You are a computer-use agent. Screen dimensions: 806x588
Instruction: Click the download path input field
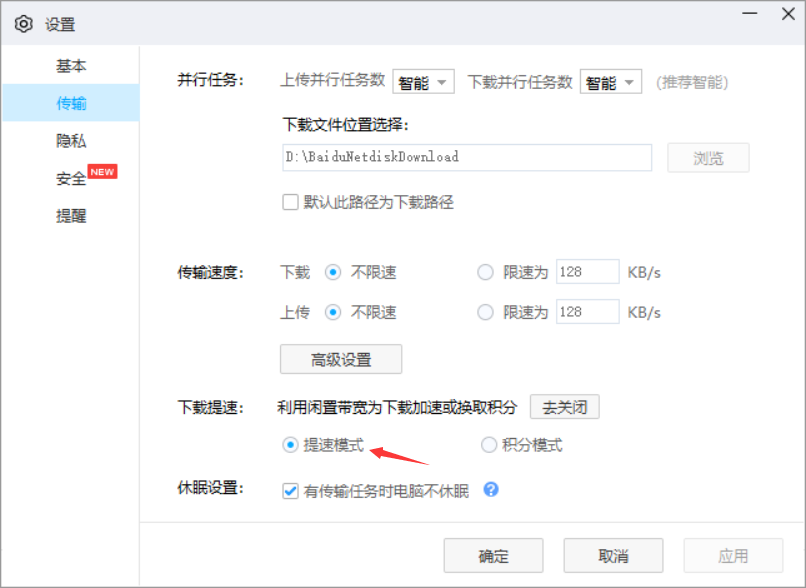(466, 157)
